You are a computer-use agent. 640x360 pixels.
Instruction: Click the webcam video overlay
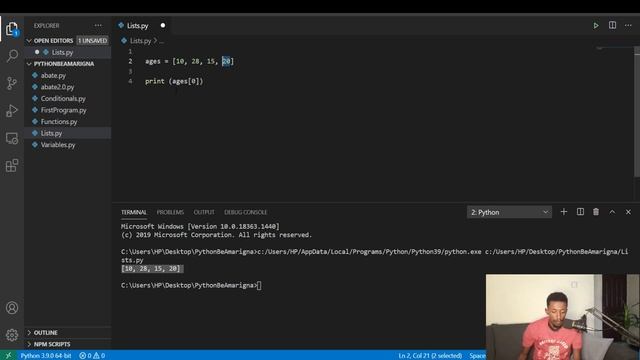(x=563, y=317)
